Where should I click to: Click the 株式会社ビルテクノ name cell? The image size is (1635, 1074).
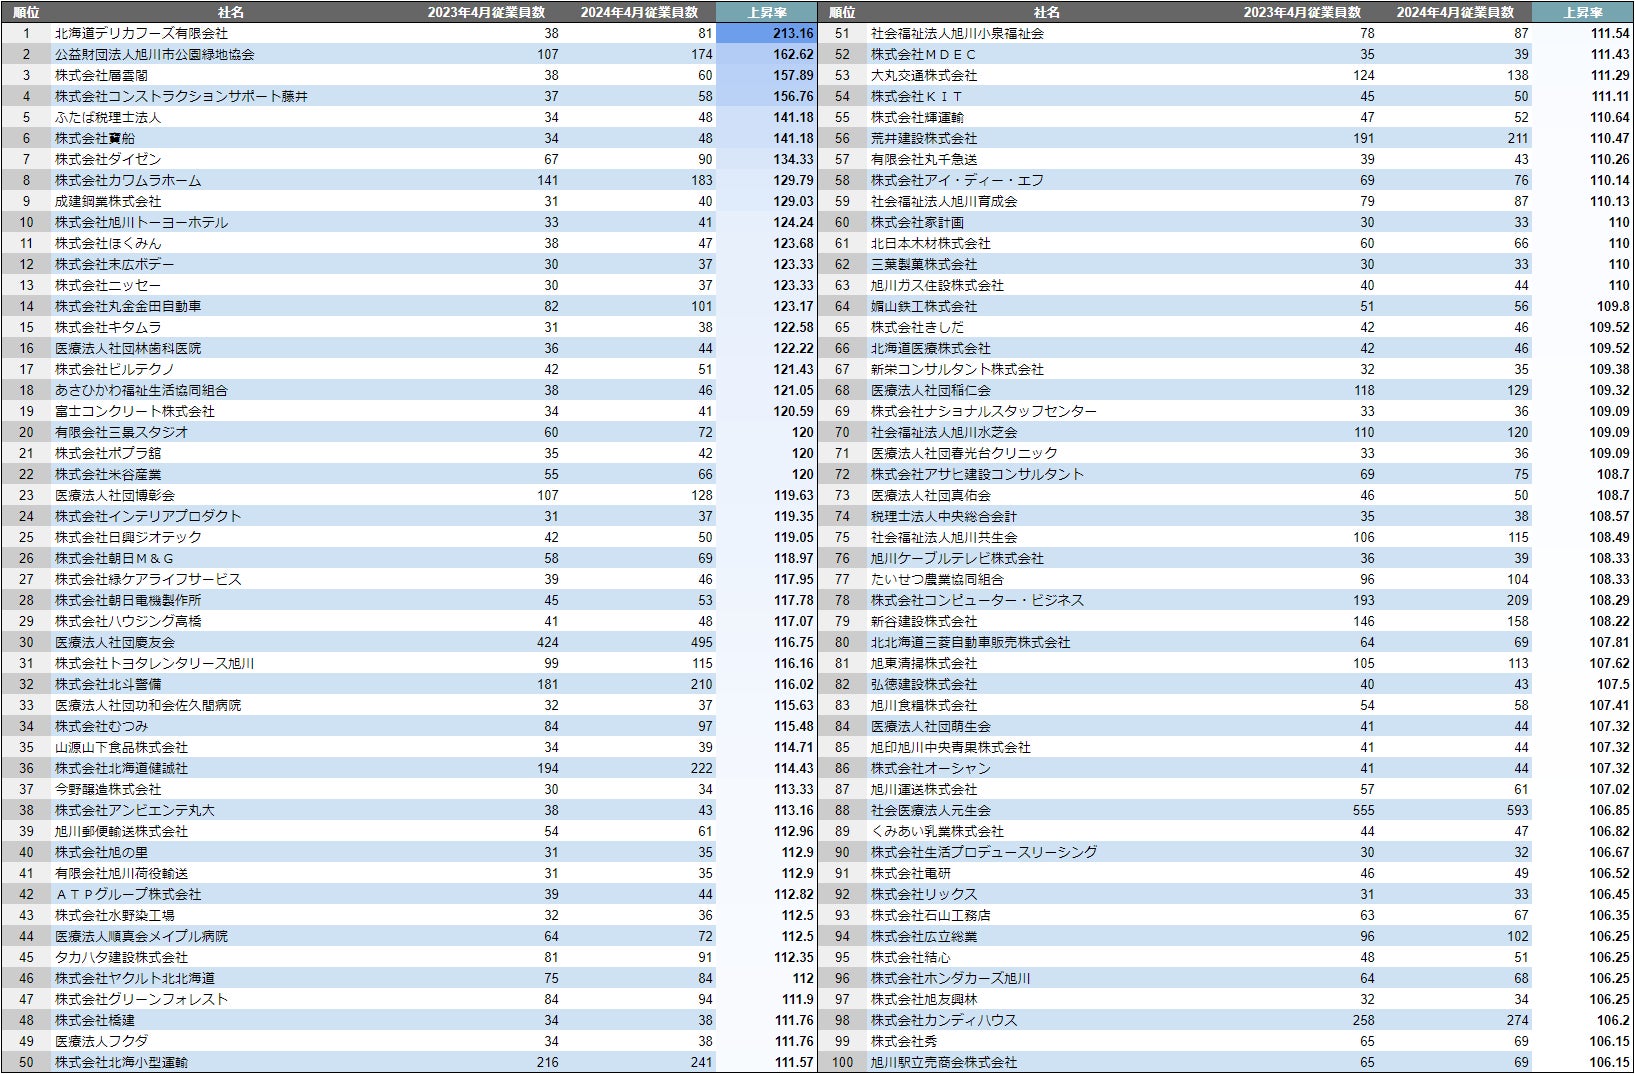[x=115, y=369]
